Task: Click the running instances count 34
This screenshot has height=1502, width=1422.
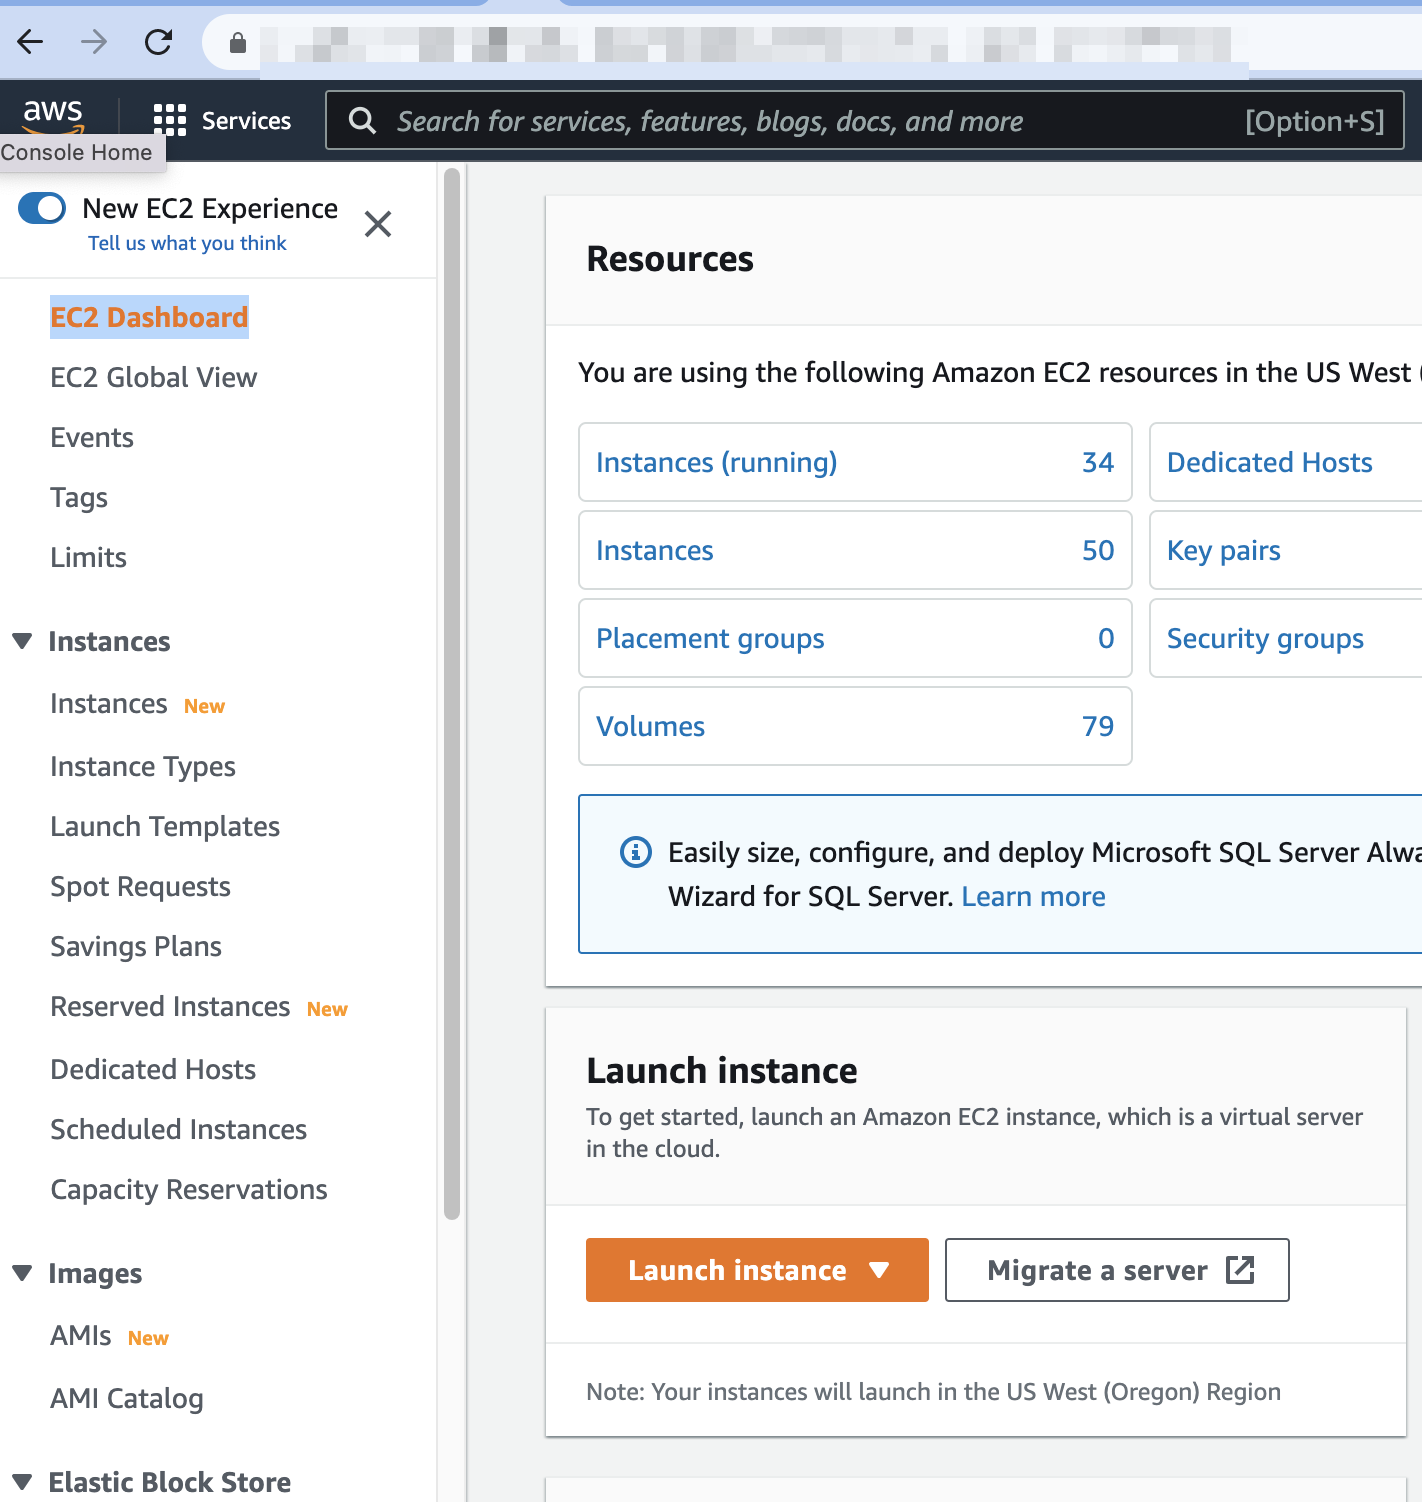Action: [1098, 462]
